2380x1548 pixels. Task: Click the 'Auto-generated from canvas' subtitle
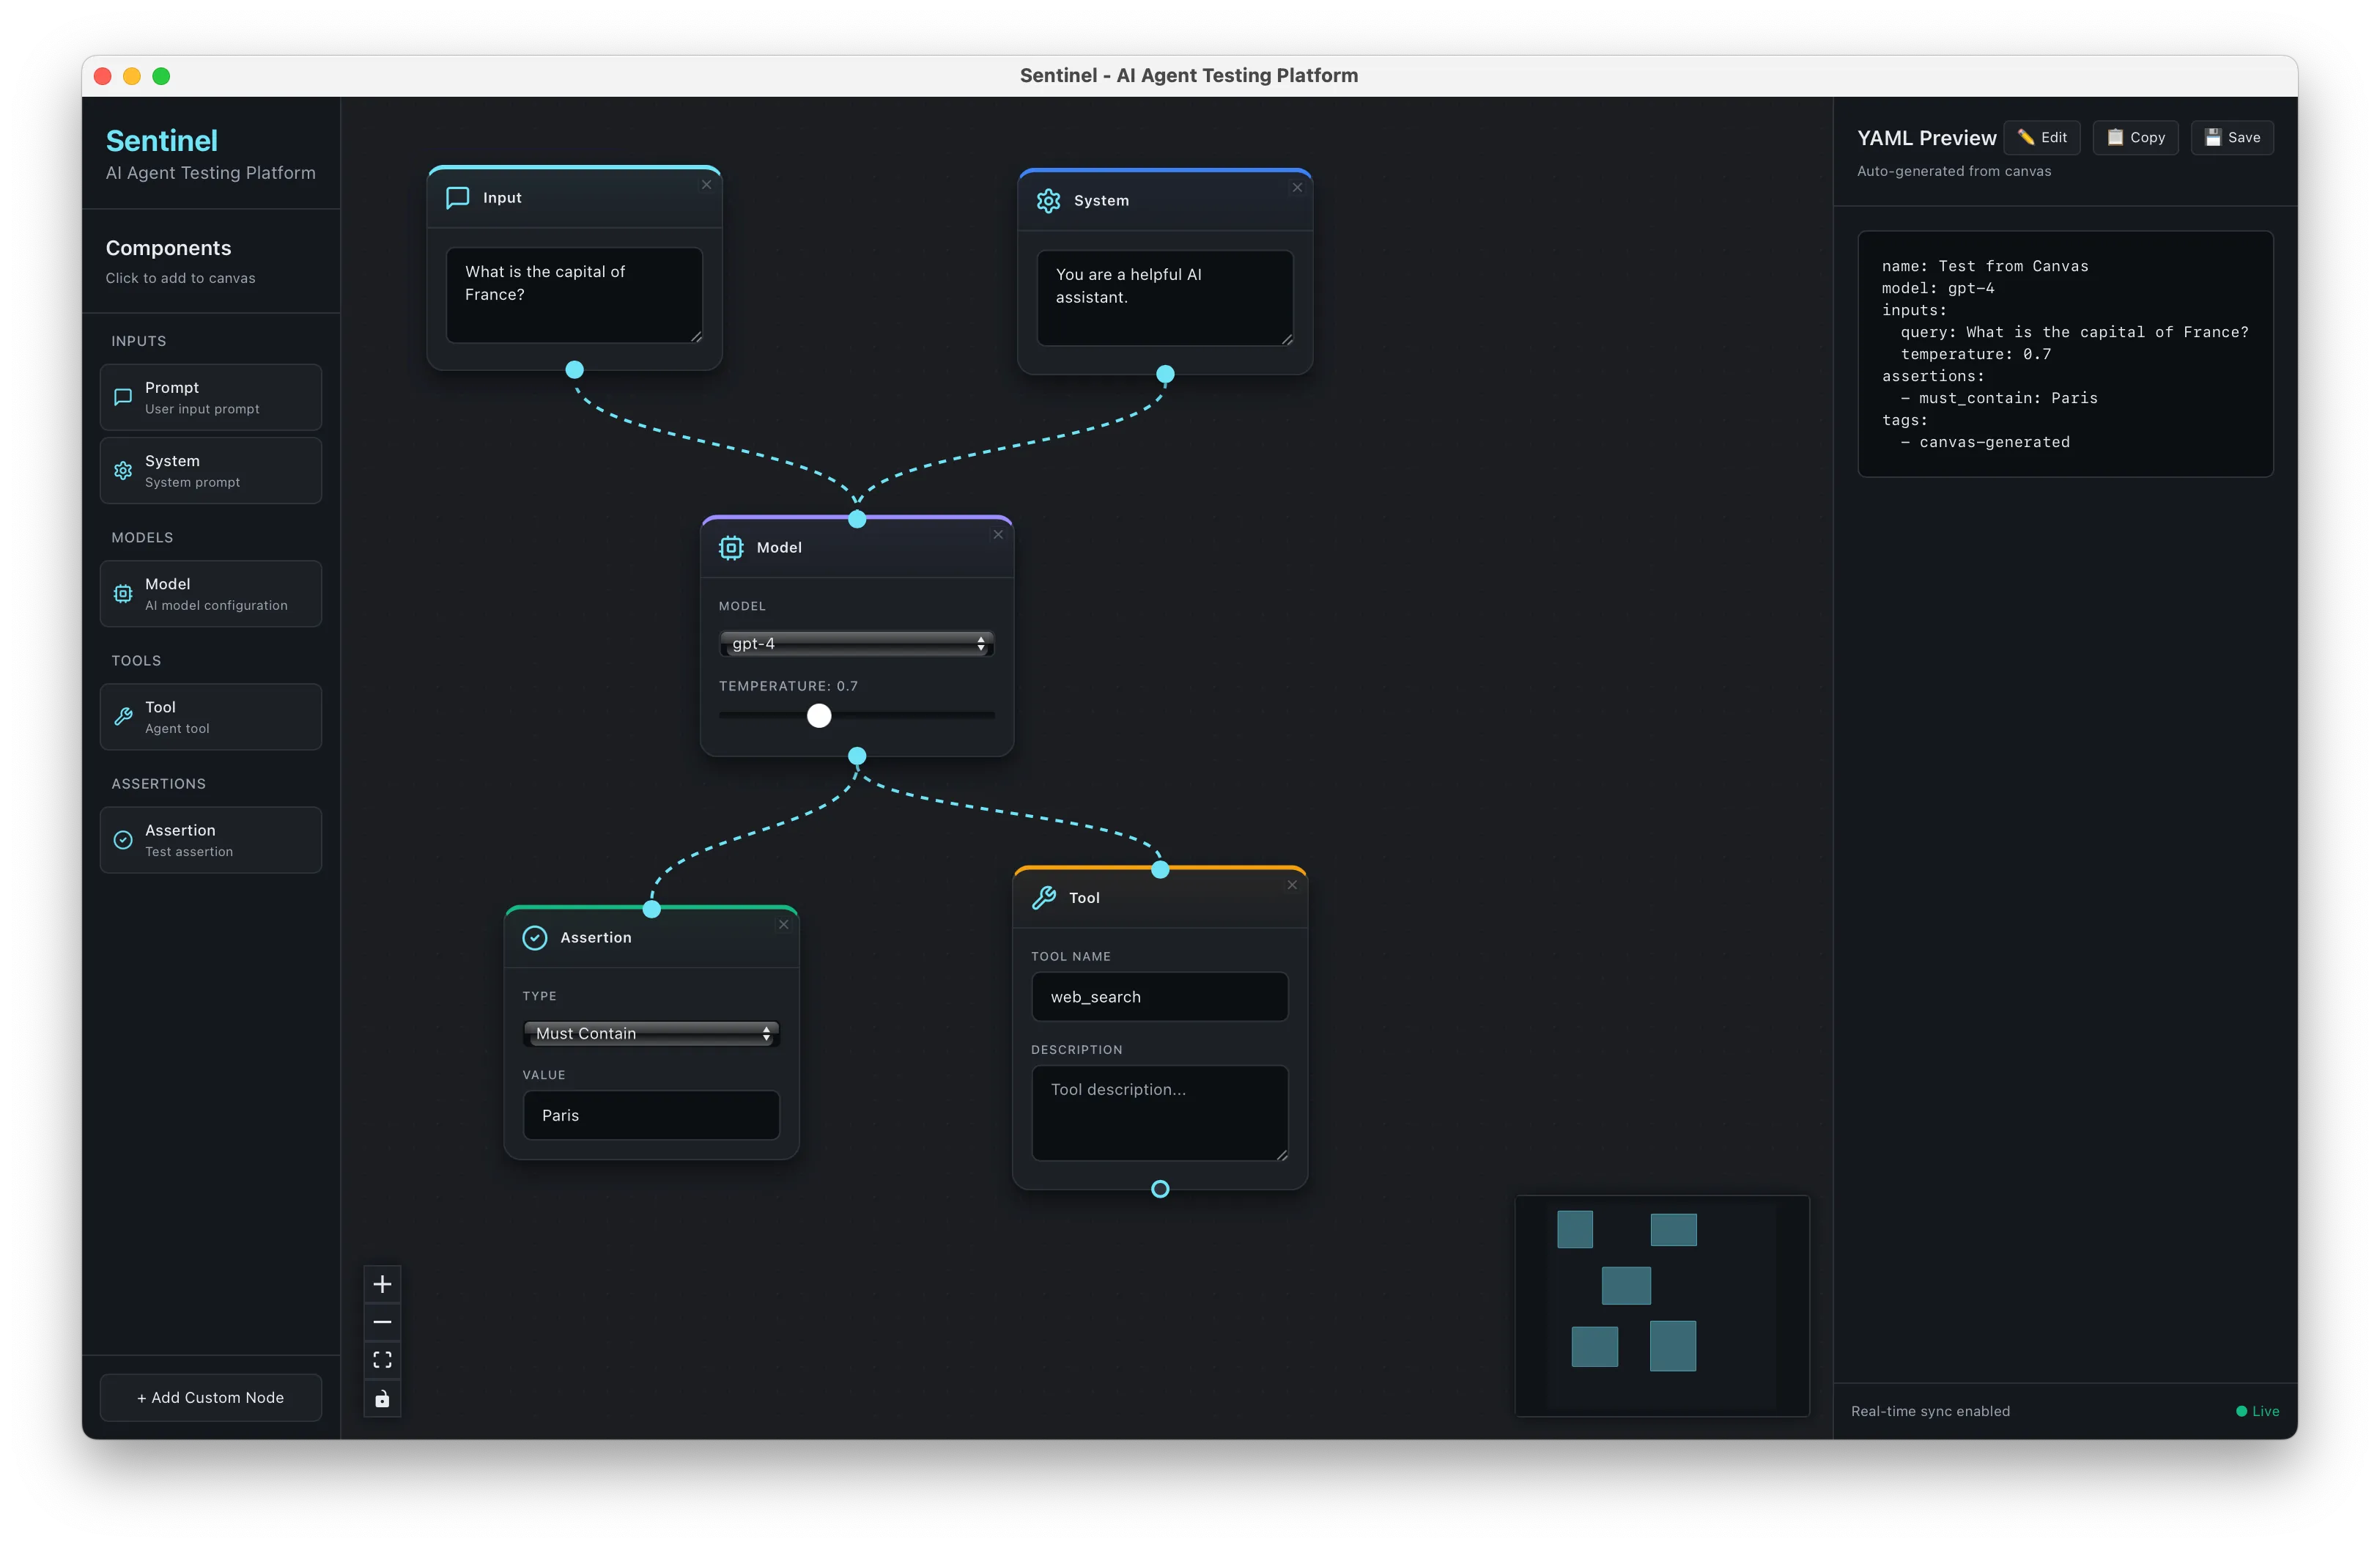pos(1953,171)
